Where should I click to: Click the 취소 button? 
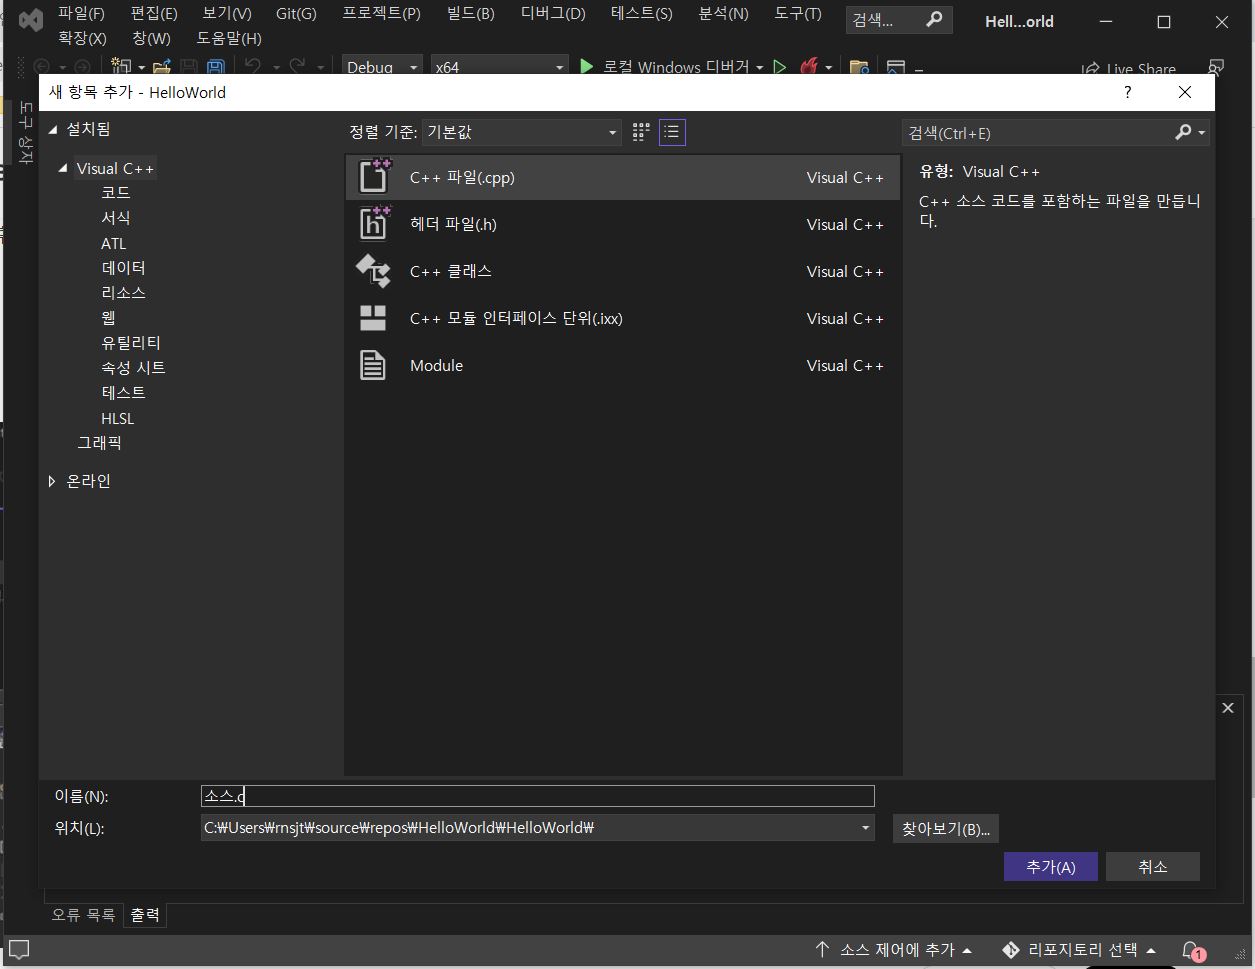tap(1153, 867)
